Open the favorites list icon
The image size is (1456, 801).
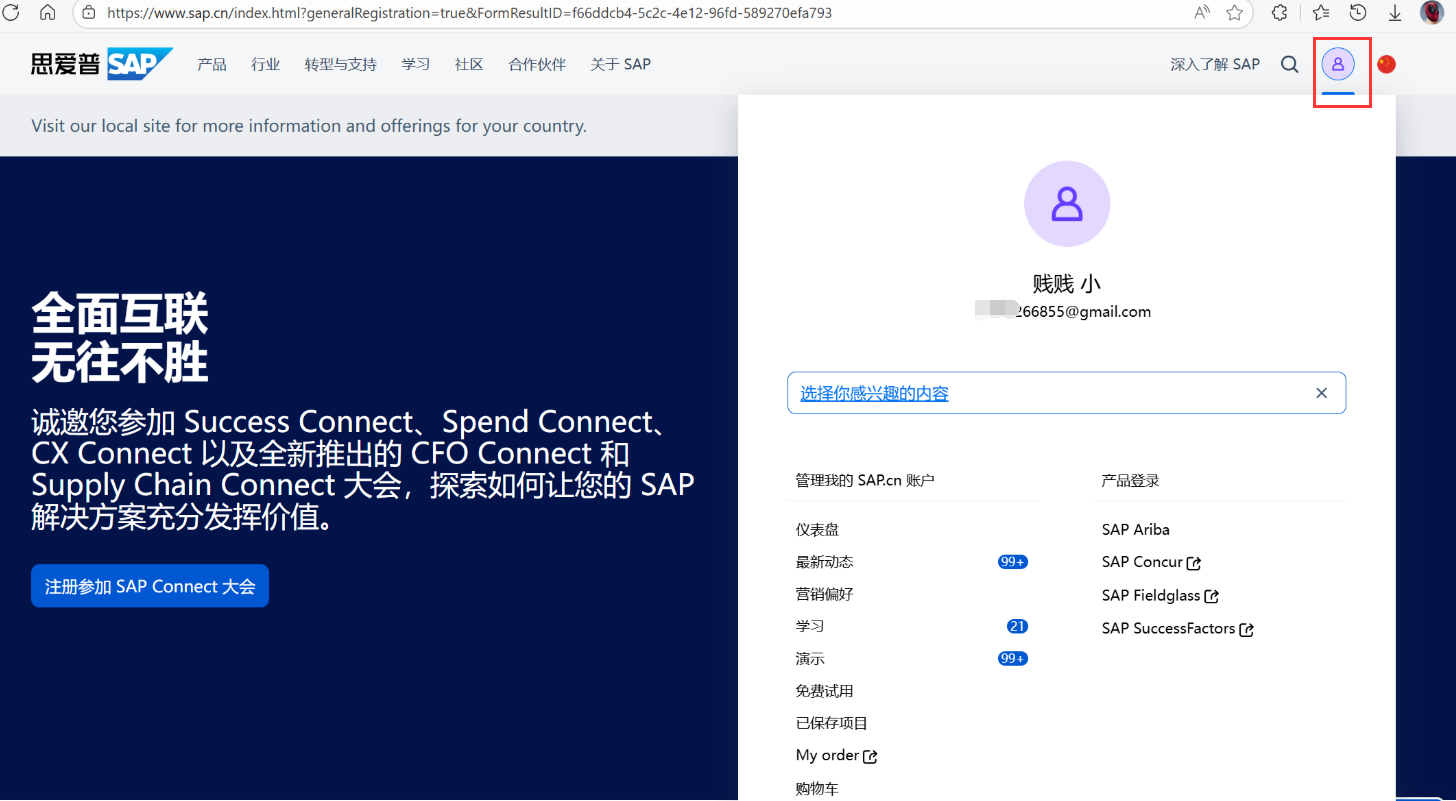pos(1321,13)
